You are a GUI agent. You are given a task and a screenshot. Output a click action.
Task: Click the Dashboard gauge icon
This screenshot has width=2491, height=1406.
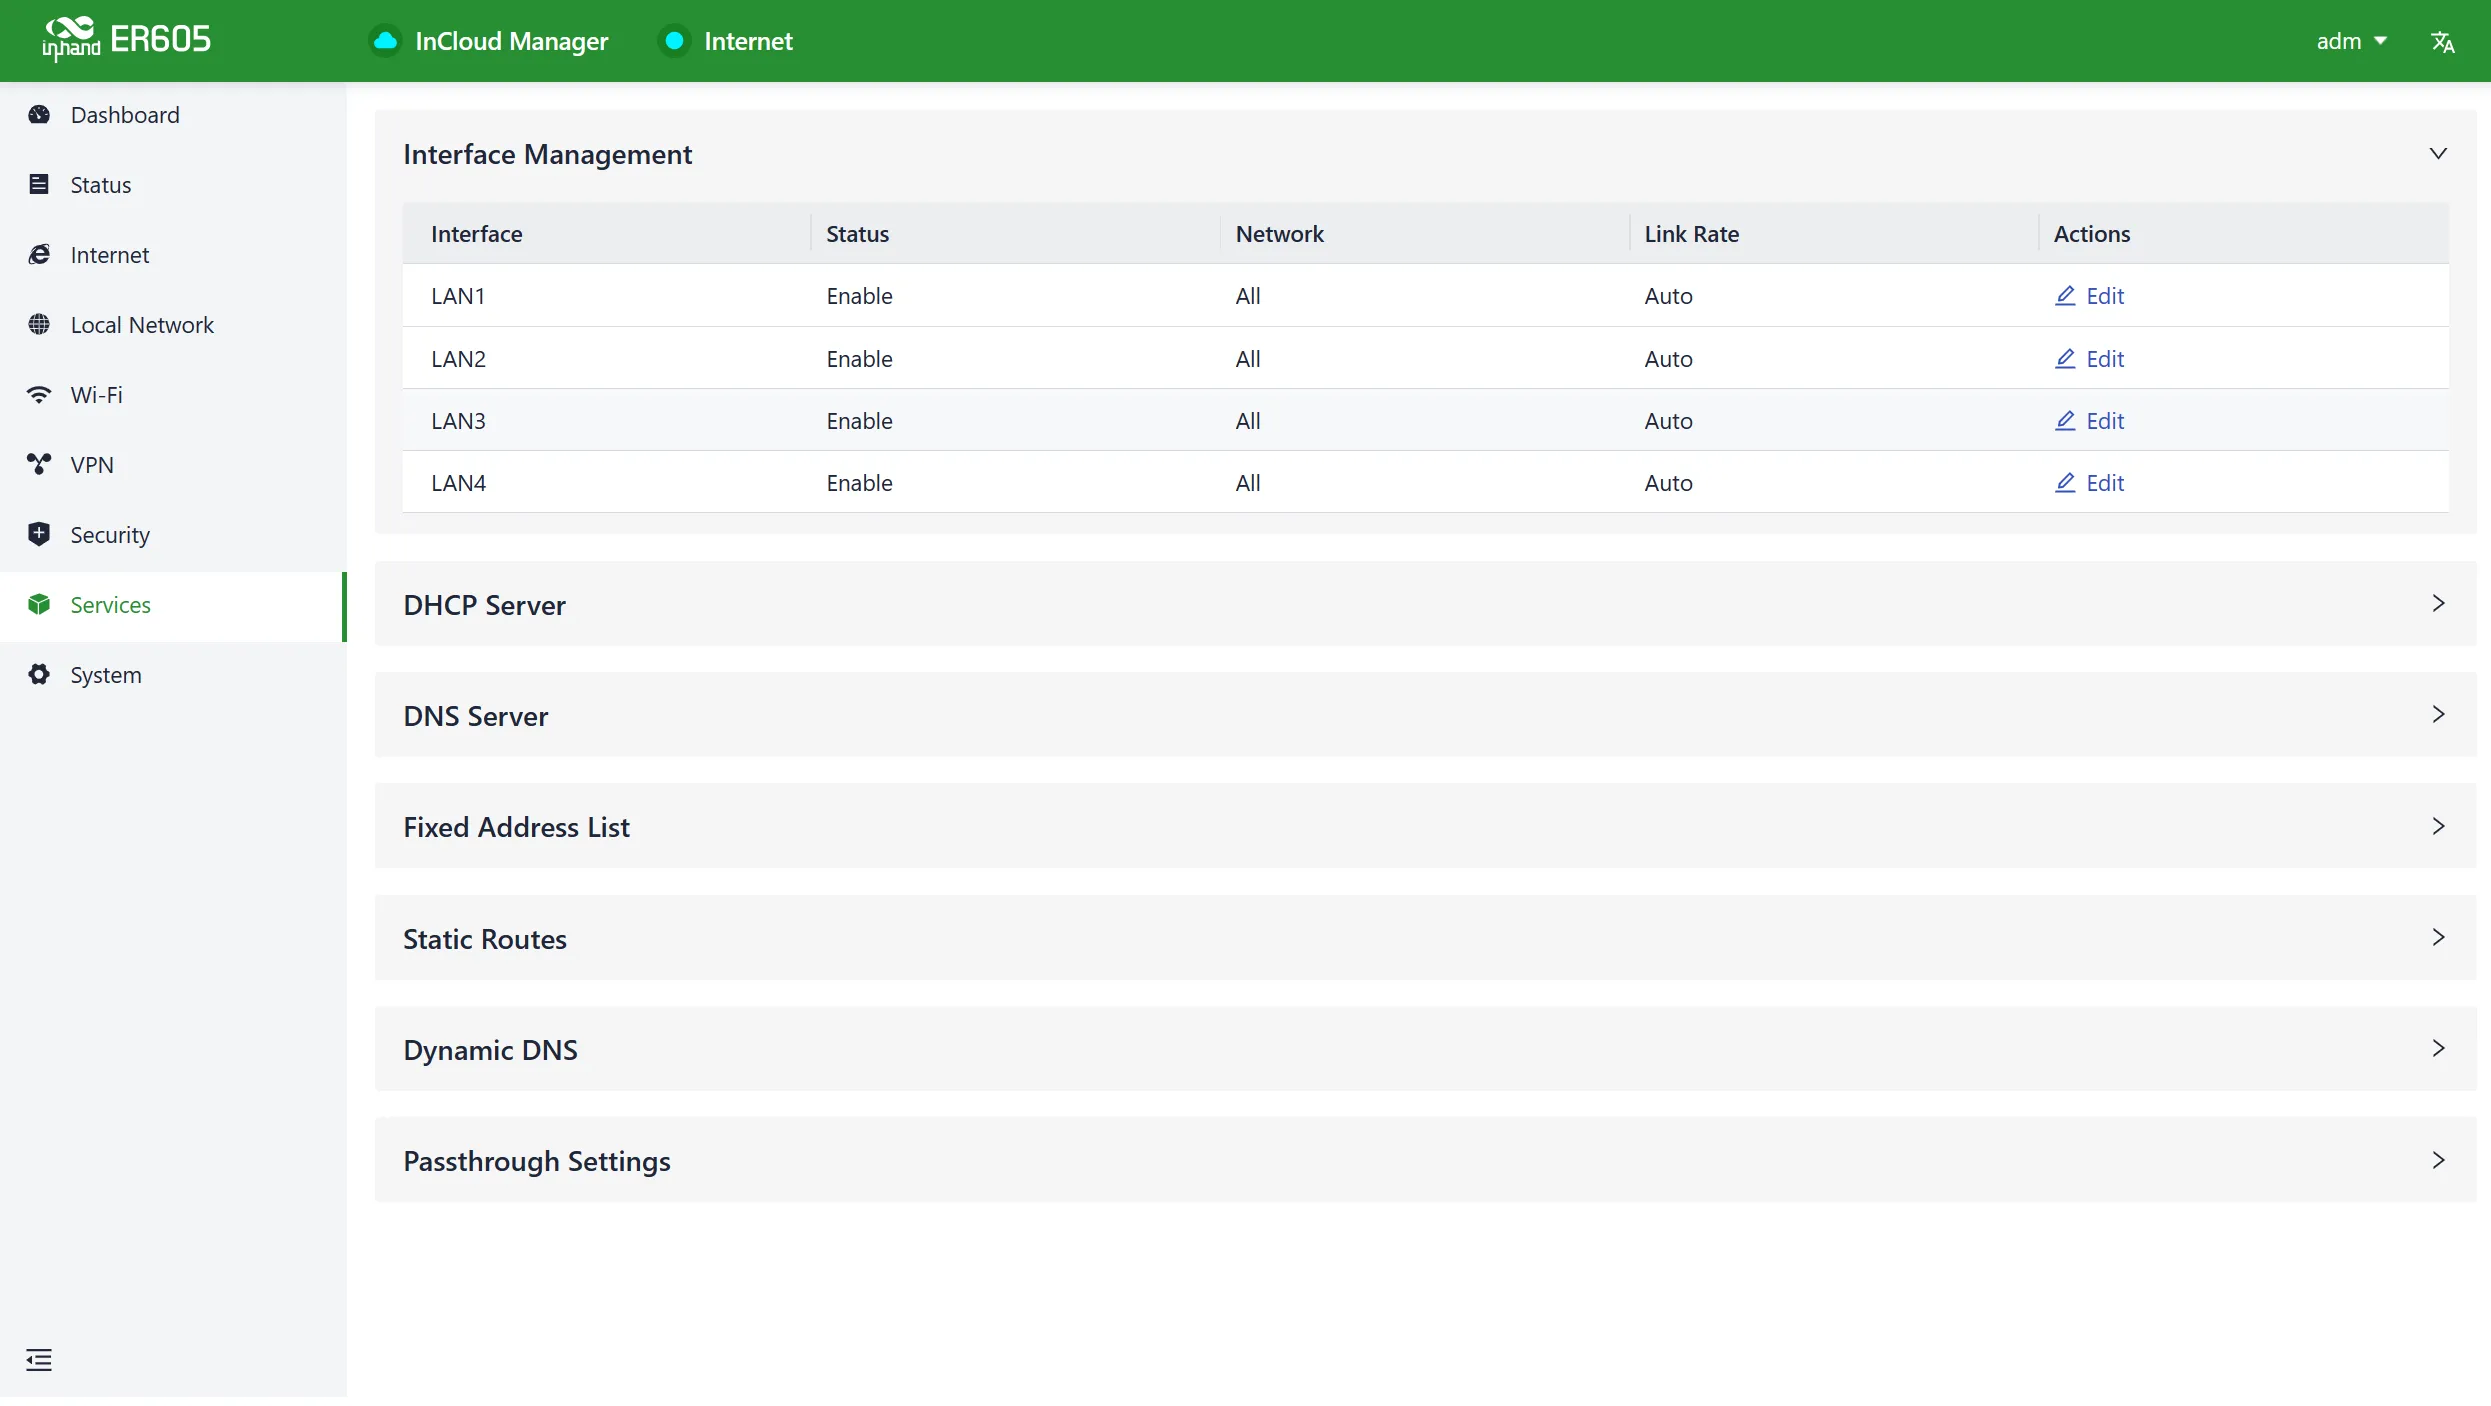tap(39, 115)
